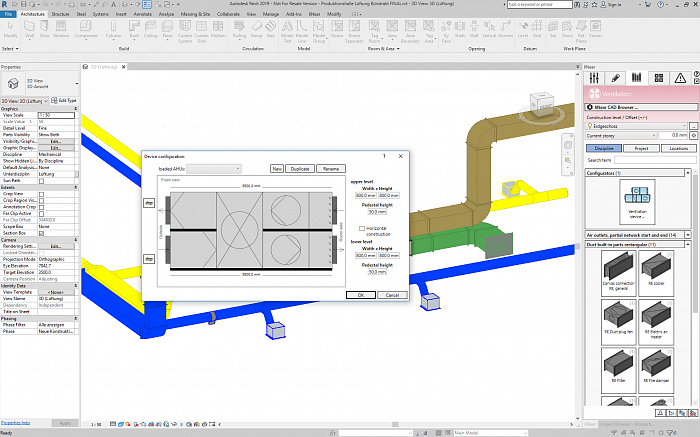
Task: Toggle Far Clip Active checkbox
Action: [x=42, y=214]
